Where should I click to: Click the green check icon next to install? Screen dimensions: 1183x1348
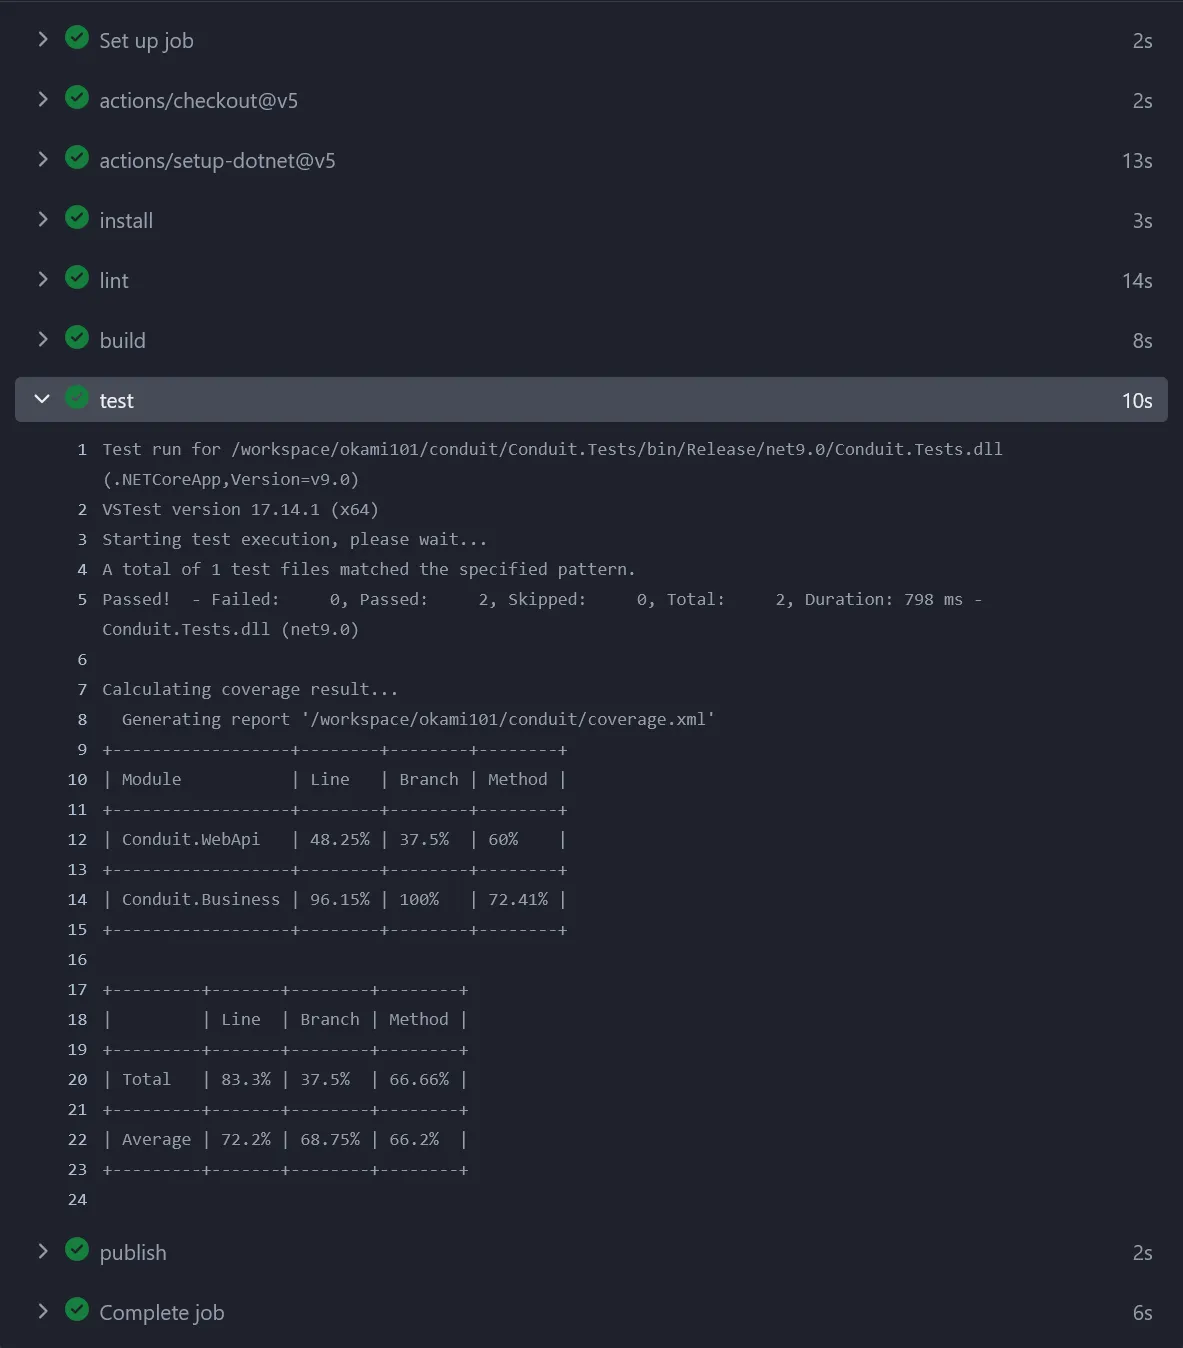pyautogui.click(x=77, y=218)
